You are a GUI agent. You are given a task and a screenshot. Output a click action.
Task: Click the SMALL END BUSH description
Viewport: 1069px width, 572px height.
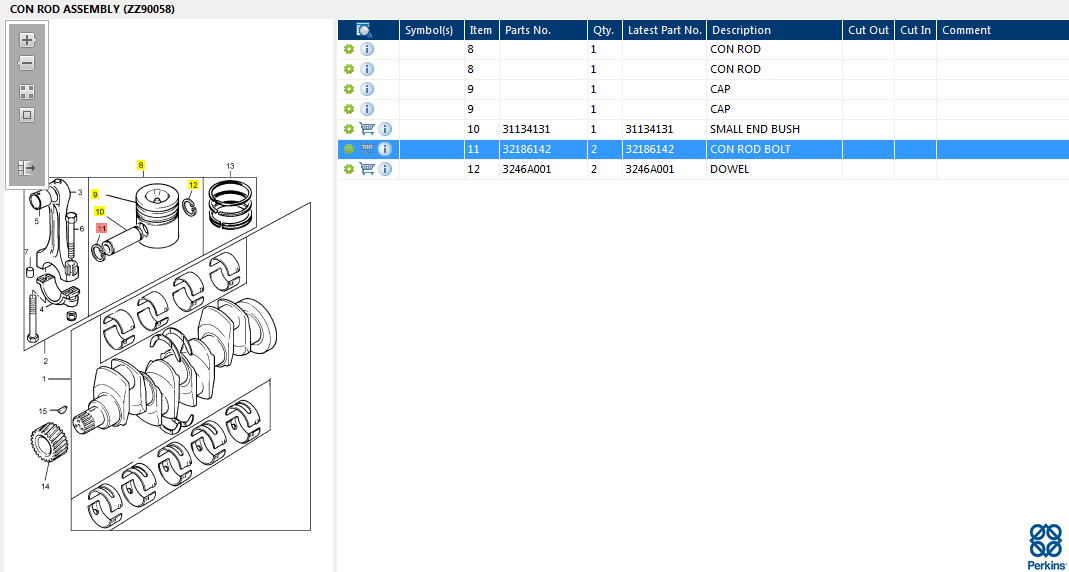pos(755,129)
